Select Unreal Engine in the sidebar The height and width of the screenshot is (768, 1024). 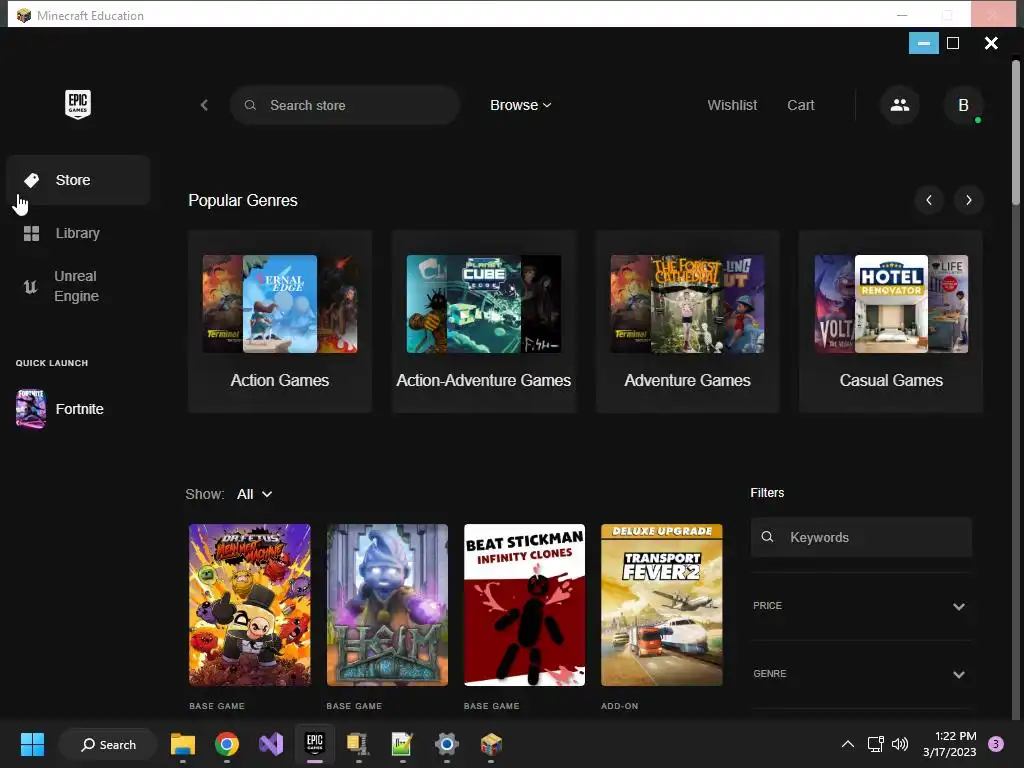(x=78, y=286)
